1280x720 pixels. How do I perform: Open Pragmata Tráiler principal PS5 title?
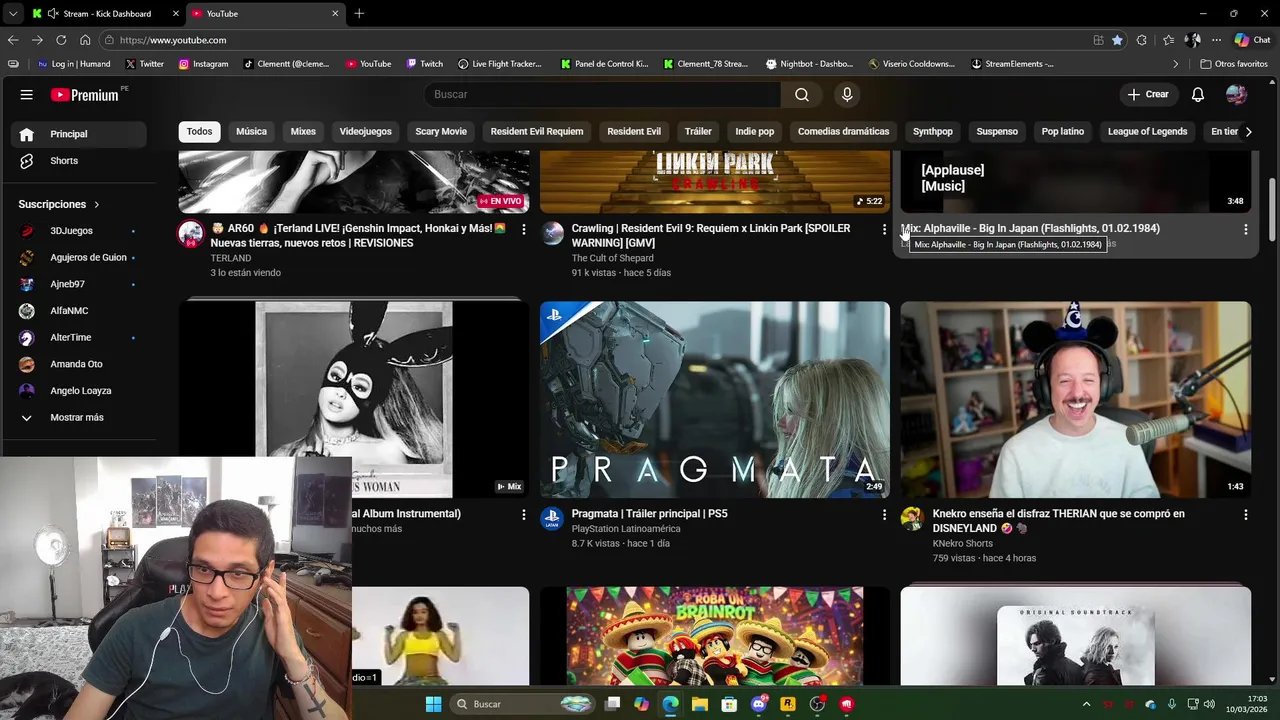649,514
